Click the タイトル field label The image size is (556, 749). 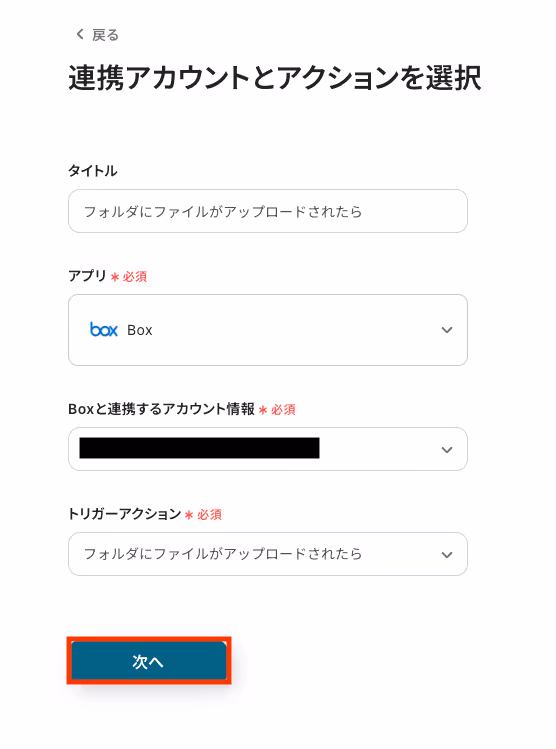(x=92, y=171)
